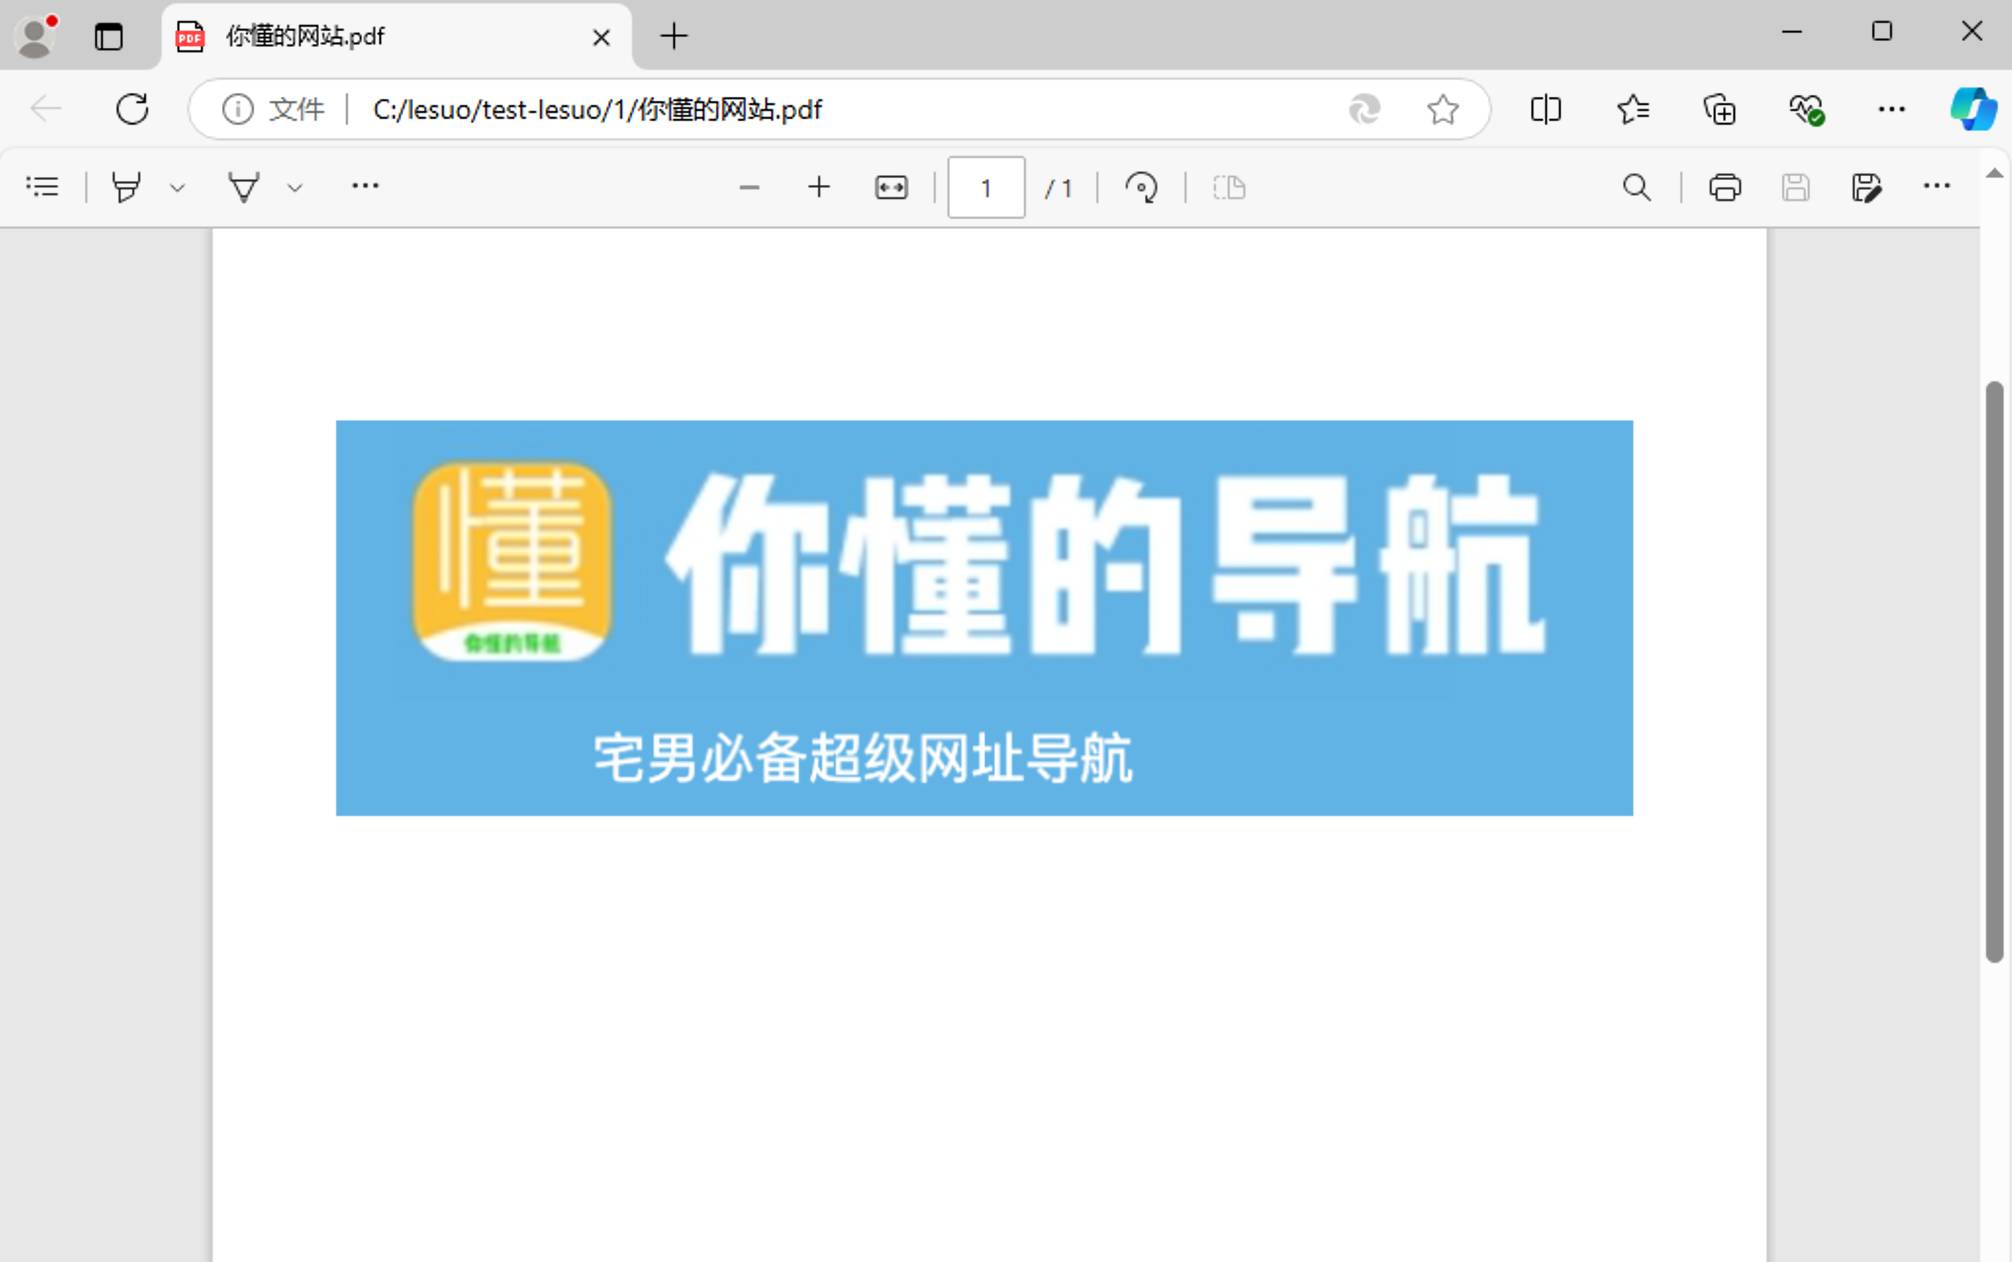Zoom out the PDF
Image resolution: width=2012 pixels, height=1262 pixels.
pos(749,187)
